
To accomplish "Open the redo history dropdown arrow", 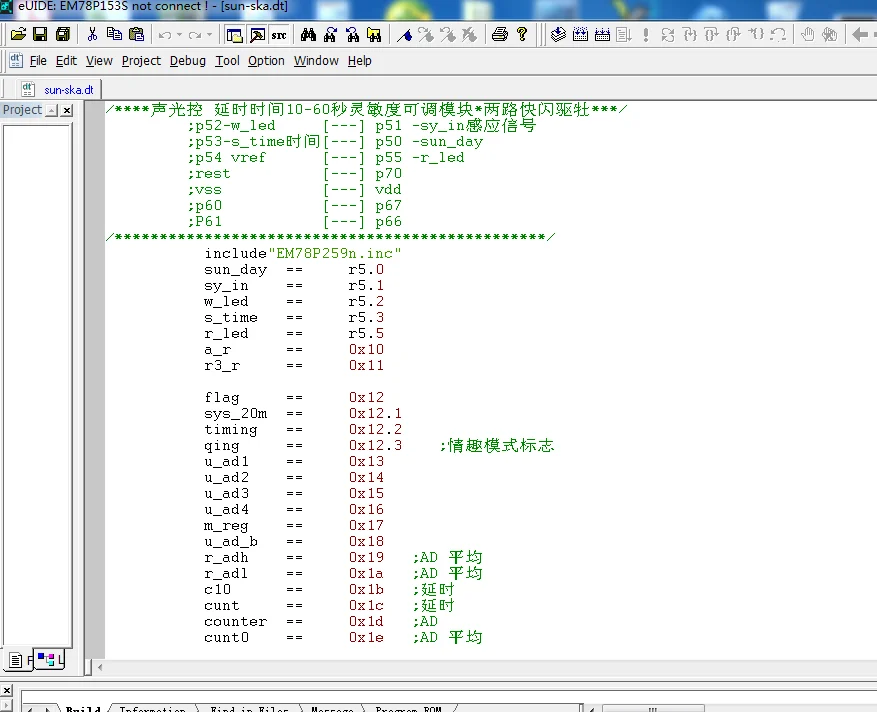I will click(209, 35).
